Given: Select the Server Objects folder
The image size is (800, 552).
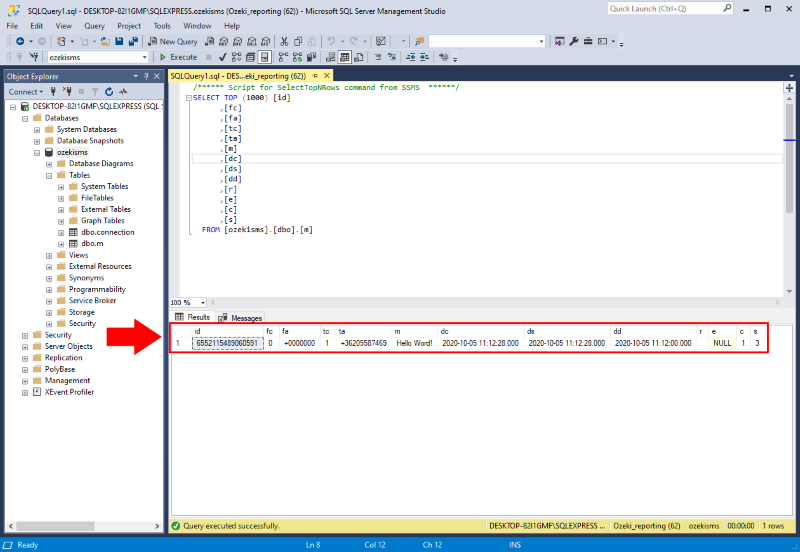Looking at the screenshot, I should 69,346.
